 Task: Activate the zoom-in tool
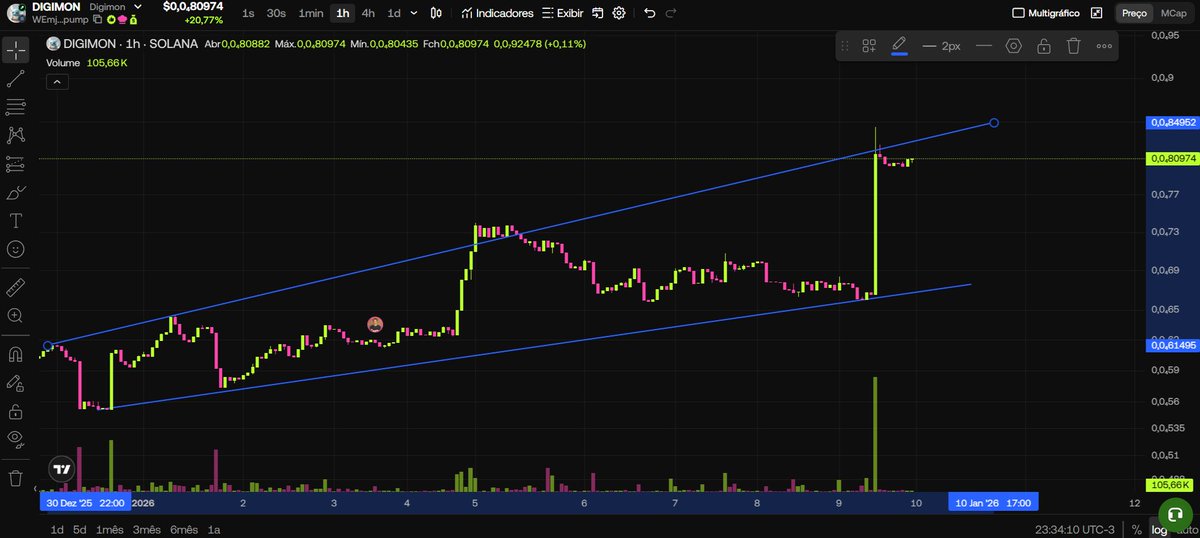pyautogui.click(x=15, y=315)
